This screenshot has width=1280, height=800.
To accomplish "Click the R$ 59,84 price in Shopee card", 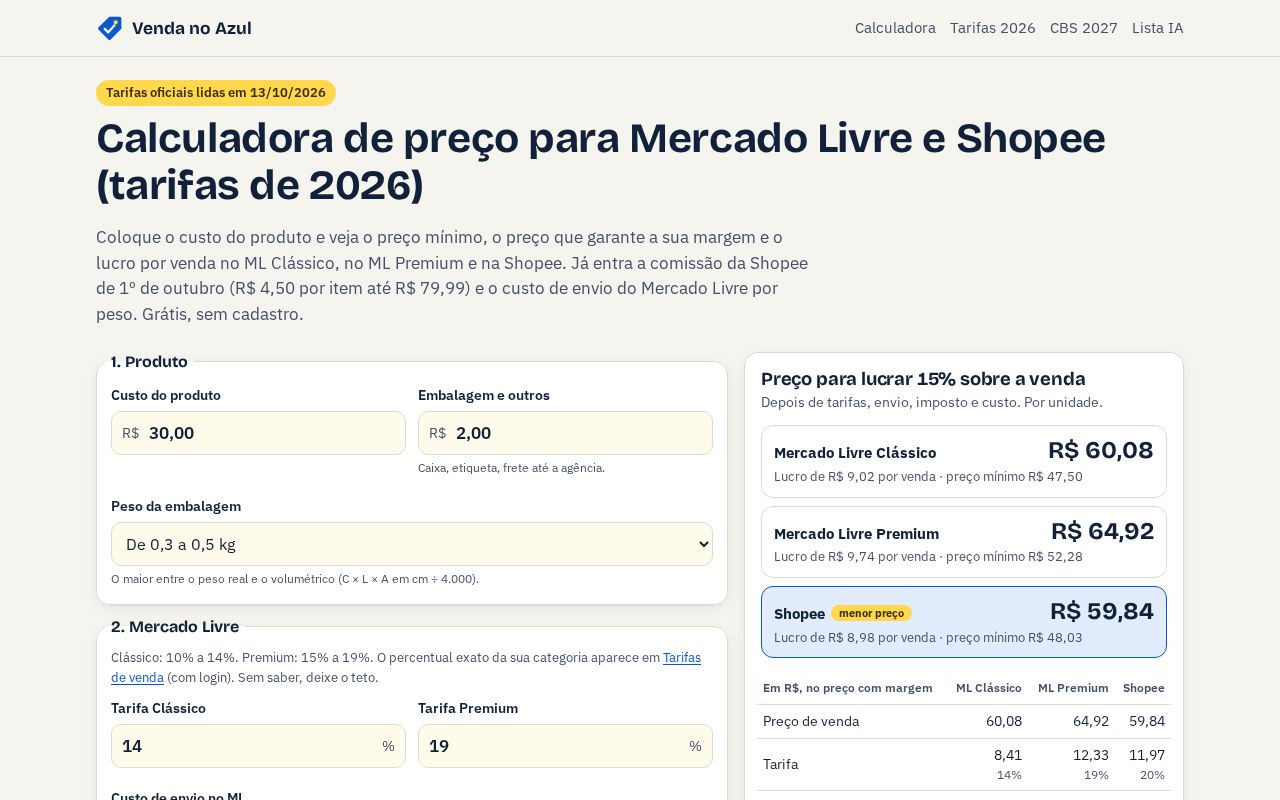I will tap(1102, 611).
